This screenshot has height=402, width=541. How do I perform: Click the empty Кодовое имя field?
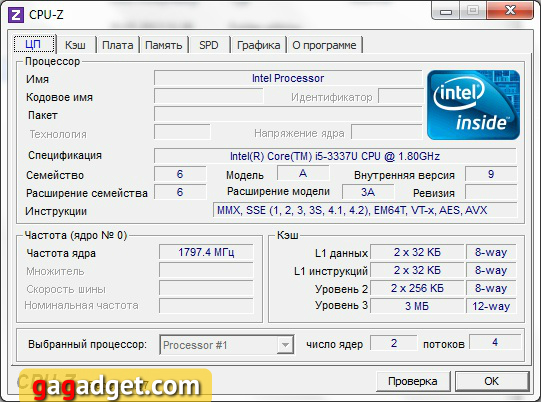(x=208, y=96)
